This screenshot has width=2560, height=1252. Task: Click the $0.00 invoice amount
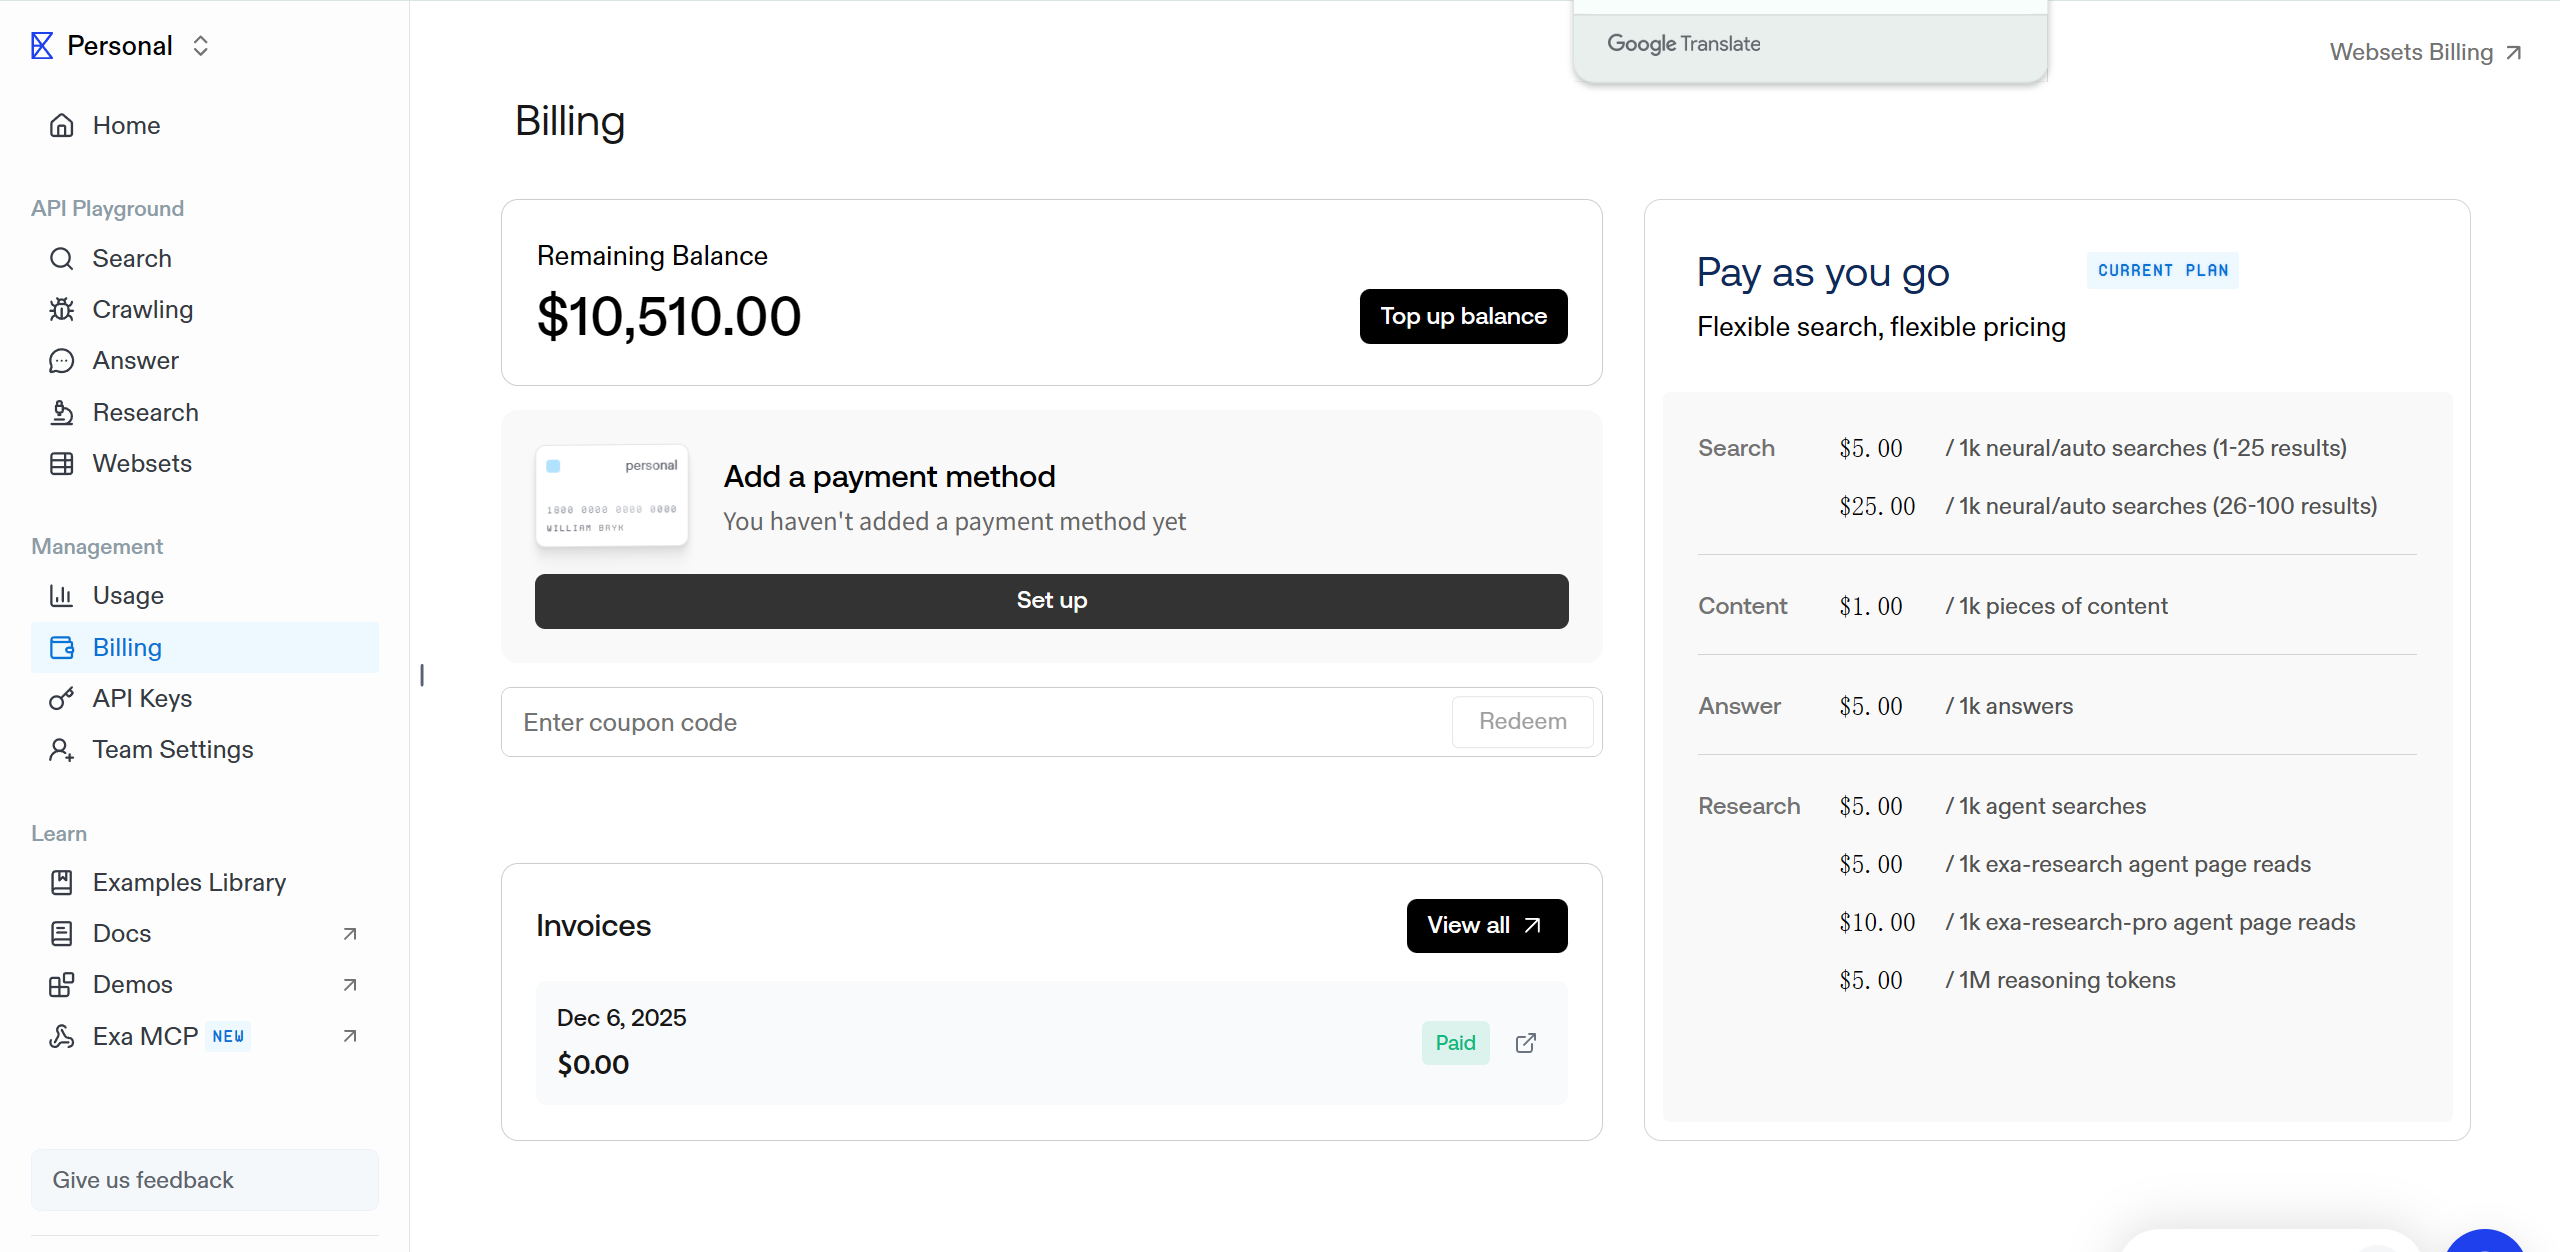point(593,1065)
